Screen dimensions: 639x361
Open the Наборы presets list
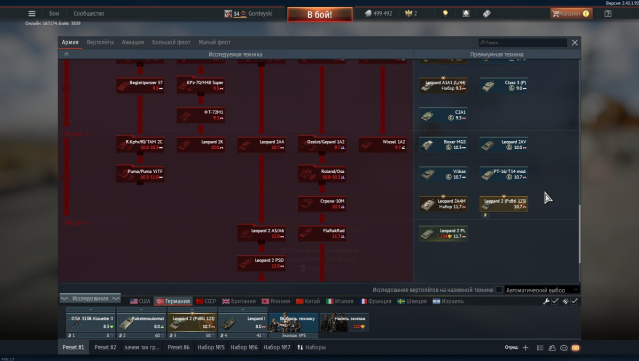pos(311,348)
